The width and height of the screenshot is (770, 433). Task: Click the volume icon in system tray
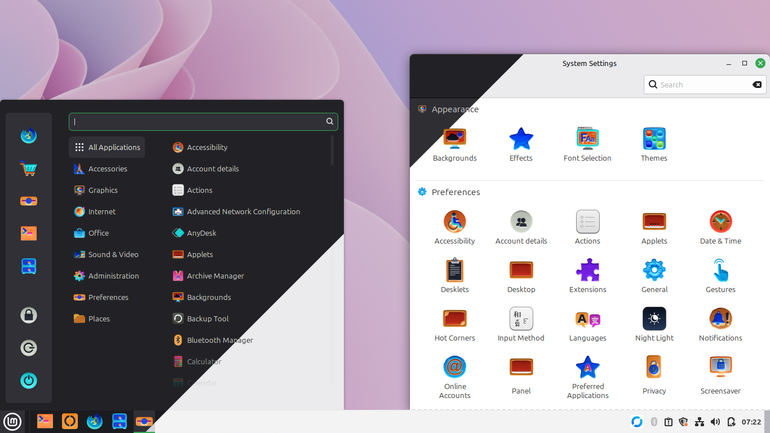(x=715, y=422)
